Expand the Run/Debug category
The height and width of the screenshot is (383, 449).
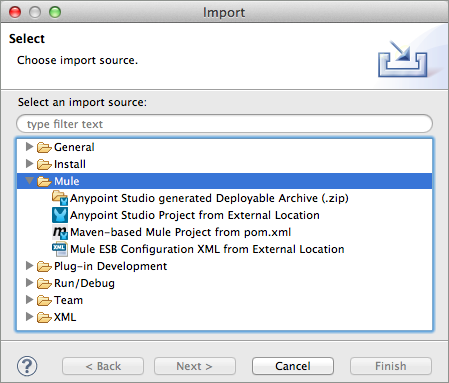(x=29, y=282)
